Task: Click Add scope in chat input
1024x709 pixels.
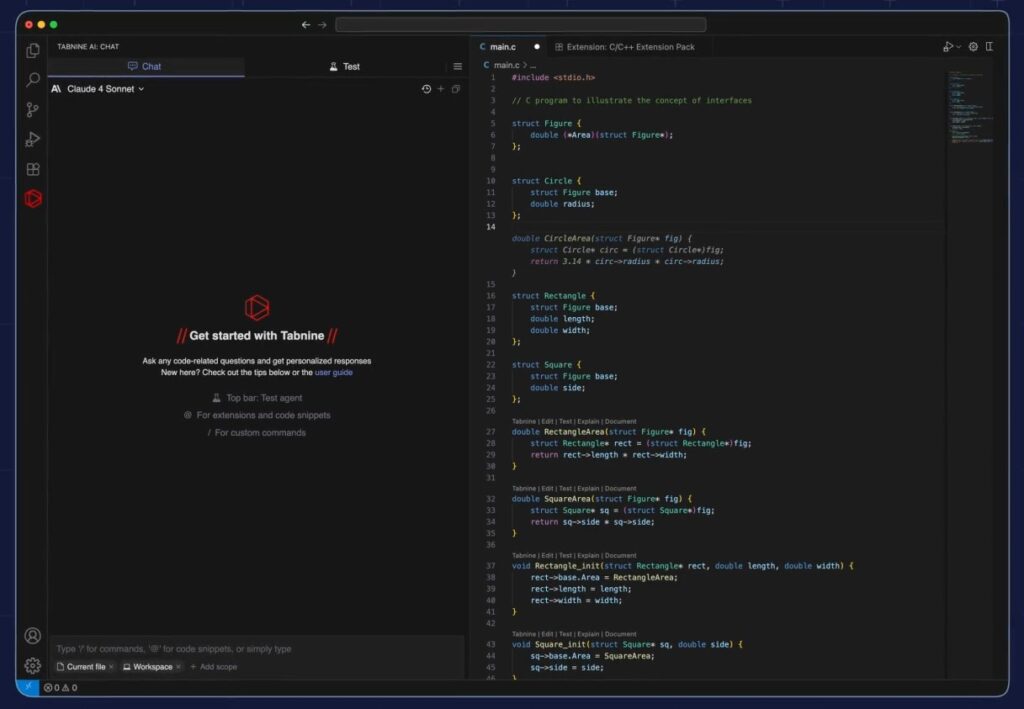Action: tap(214, 667)
